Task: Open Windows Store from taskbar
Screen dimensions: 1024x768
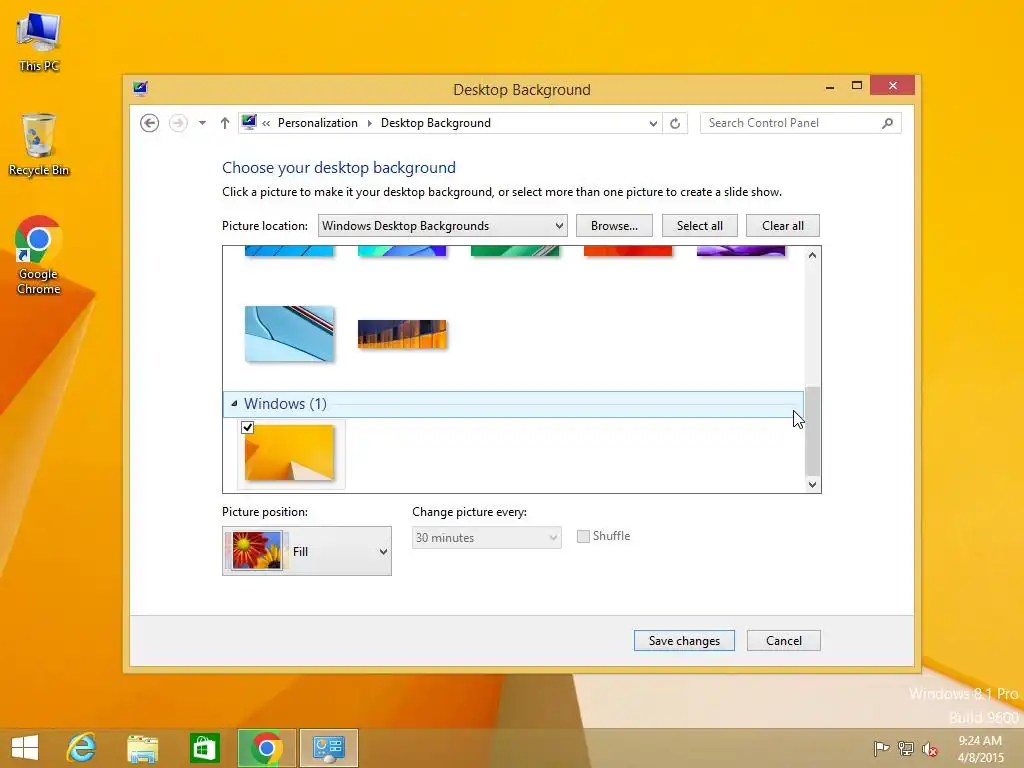Action: click(x=204, y=748)
